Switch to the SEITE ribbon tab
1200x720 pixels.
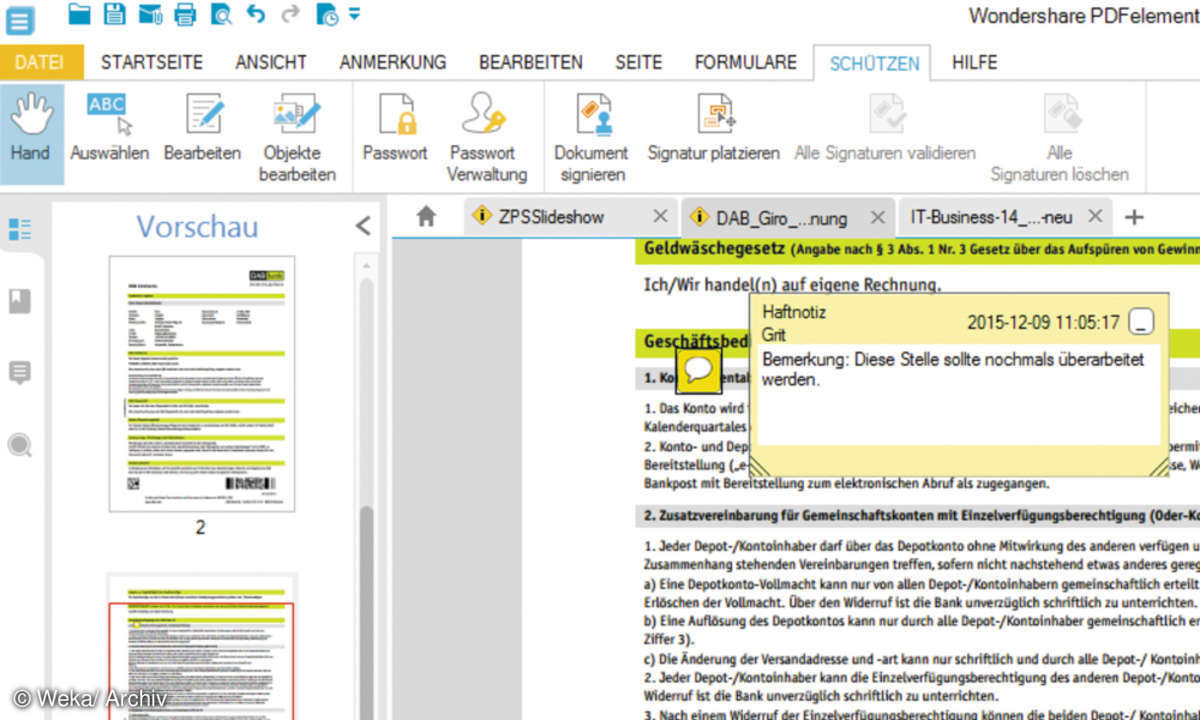[639, 62]
